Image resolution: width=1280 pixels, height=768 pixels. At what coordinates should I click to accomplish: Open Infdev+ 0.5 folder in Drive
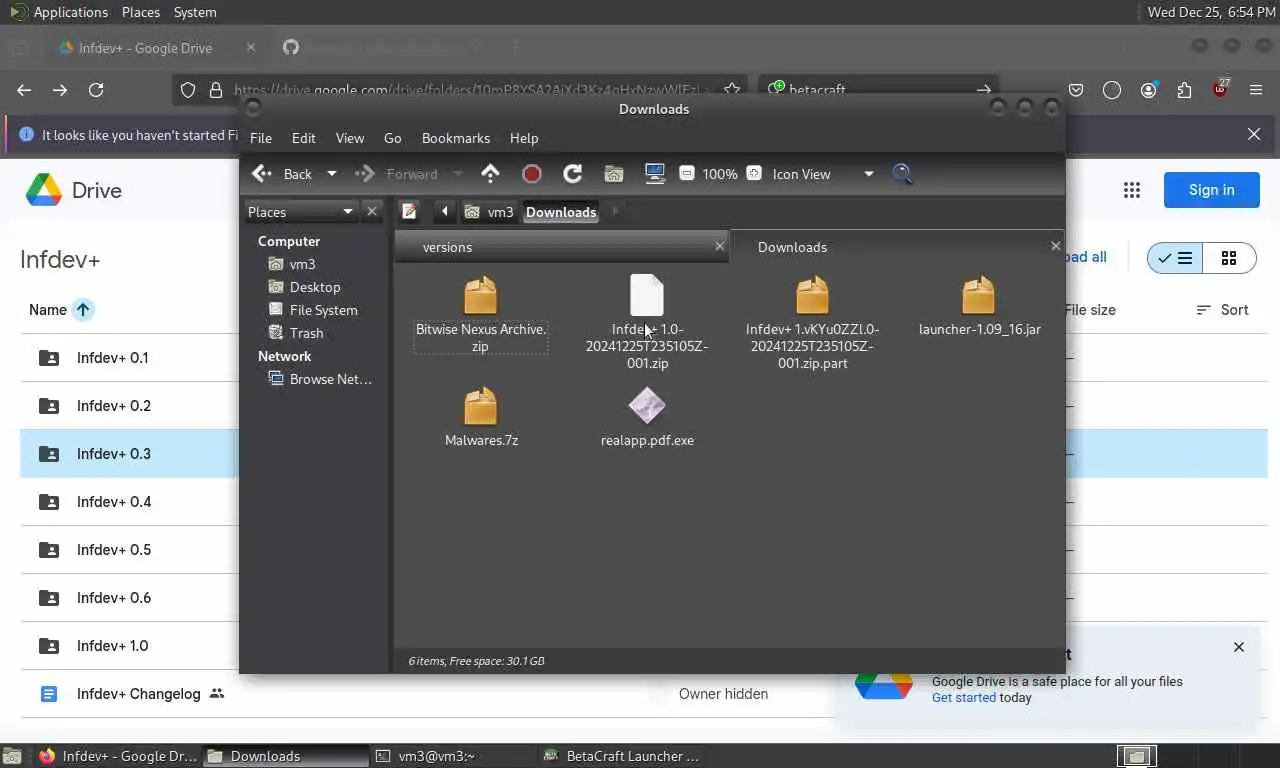click(114, 550)
